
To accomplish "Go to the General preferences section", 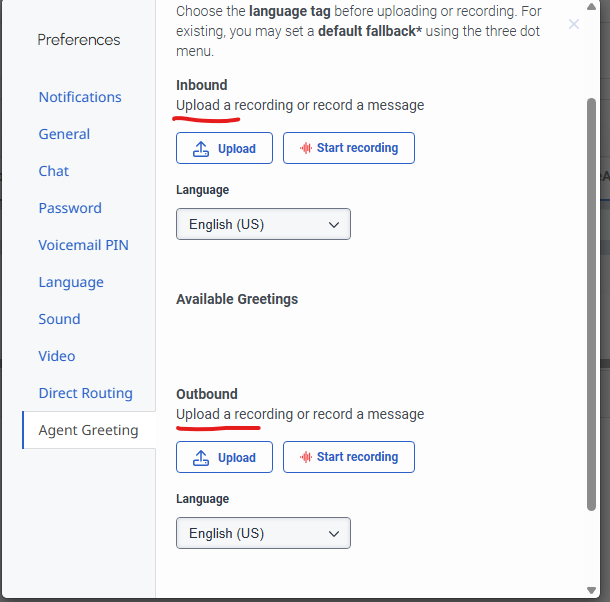I will [64, 134].
